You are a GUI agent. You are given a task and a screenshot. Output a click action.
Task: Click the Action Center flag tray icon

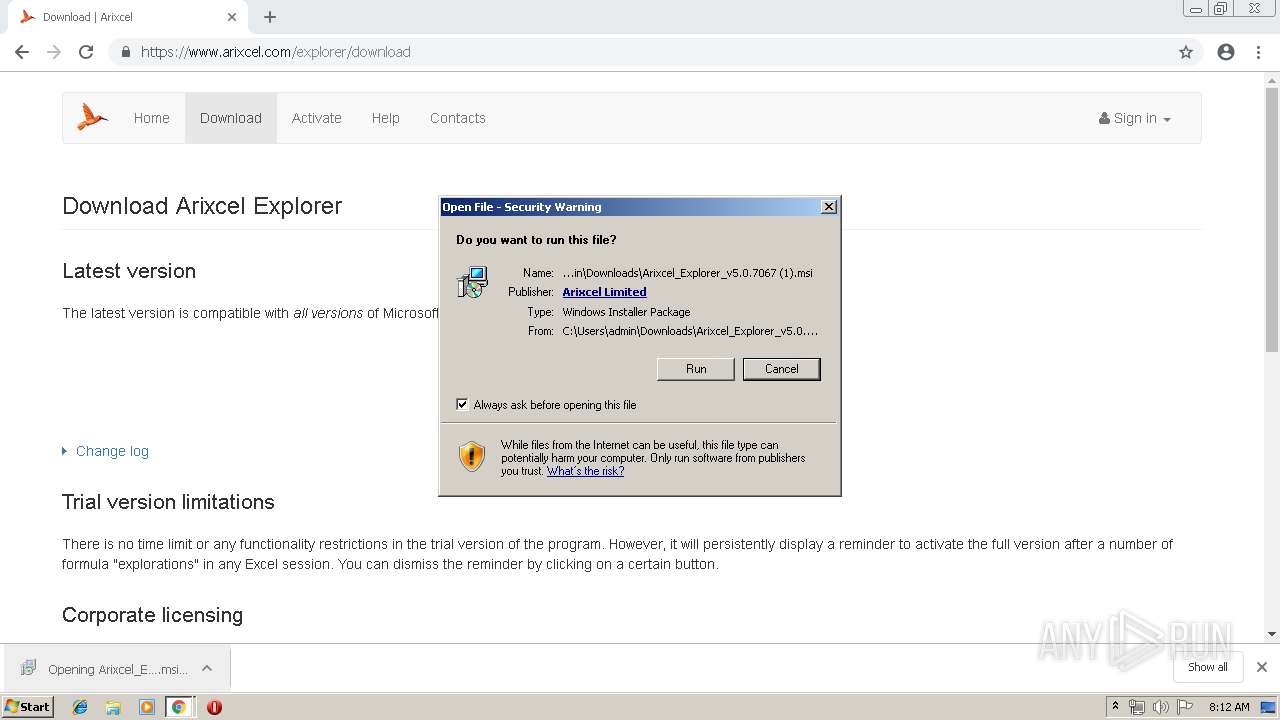pyautogui.click(x=1183, y=707)
